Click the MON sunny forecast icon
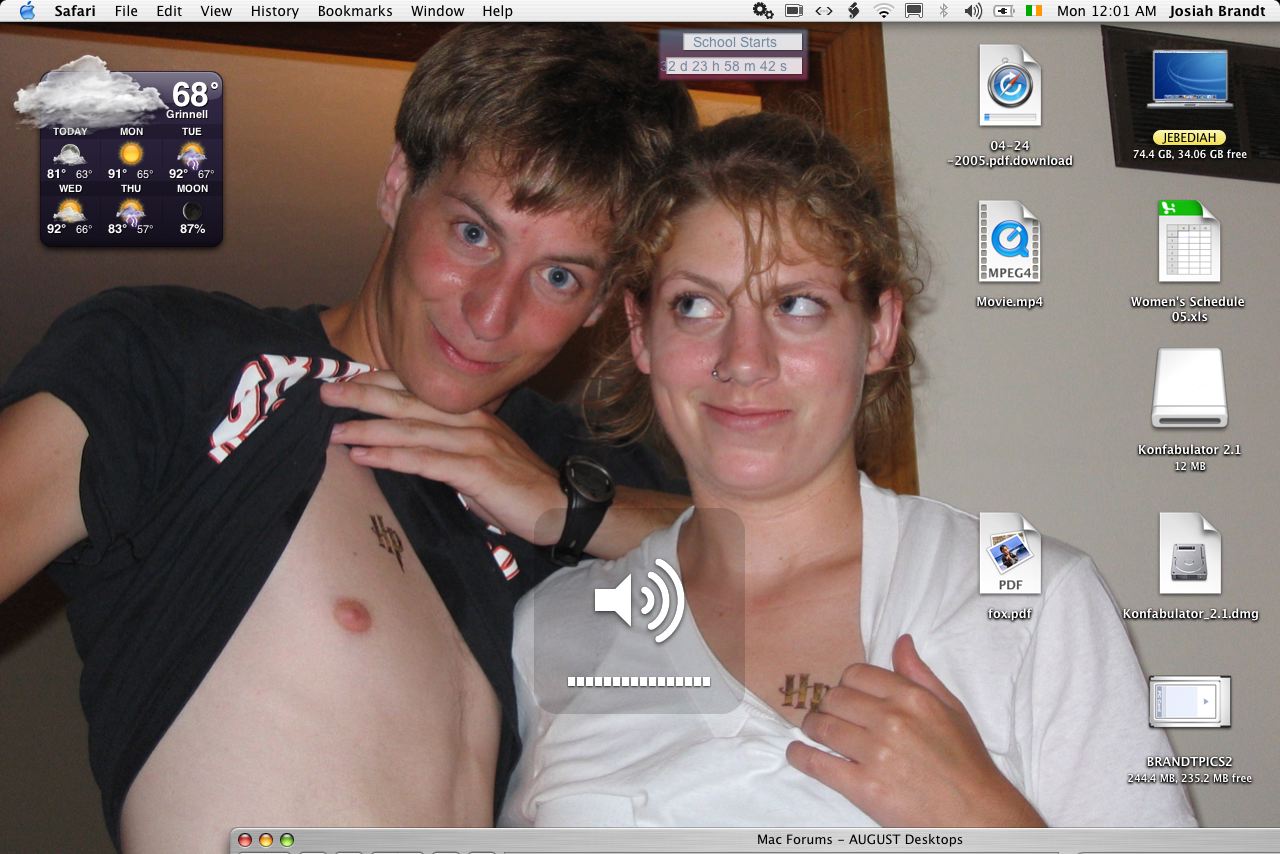1280x854 pixels. click(x=131, y=154)
